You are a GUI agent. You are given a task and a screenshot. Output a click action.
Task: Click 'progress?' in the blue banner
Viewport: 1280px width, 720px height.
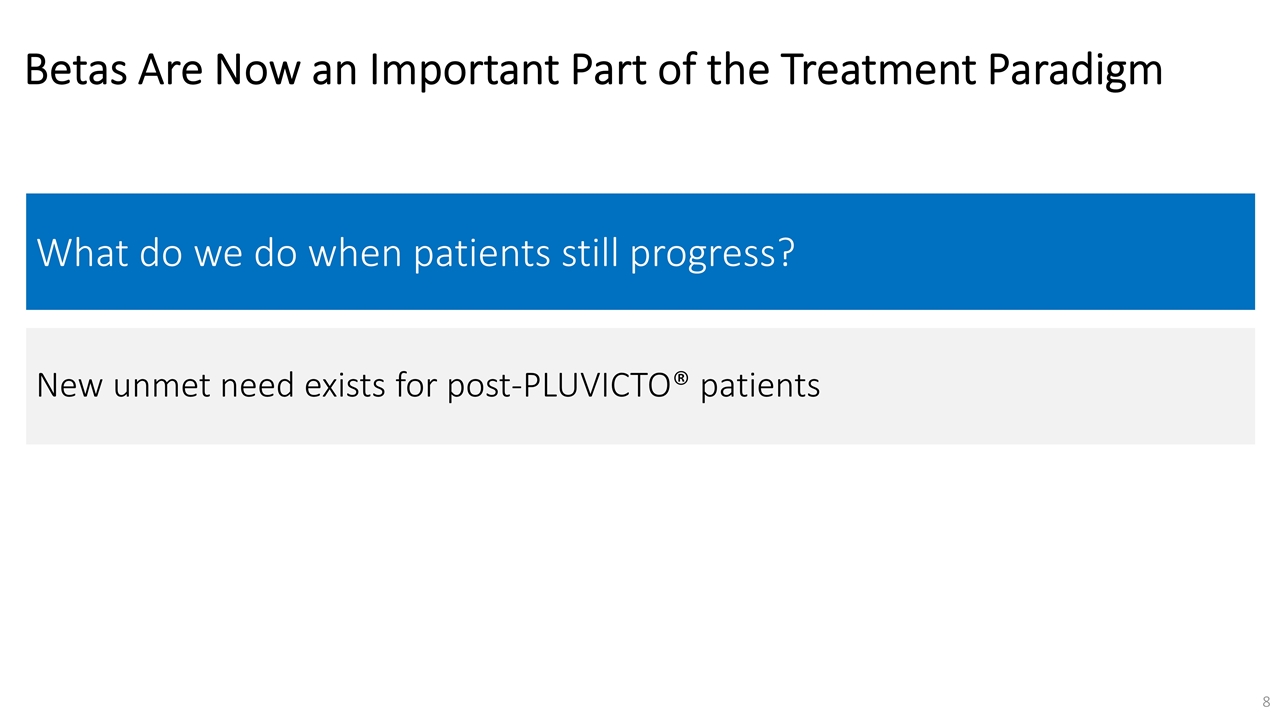(x=711, y=254)
